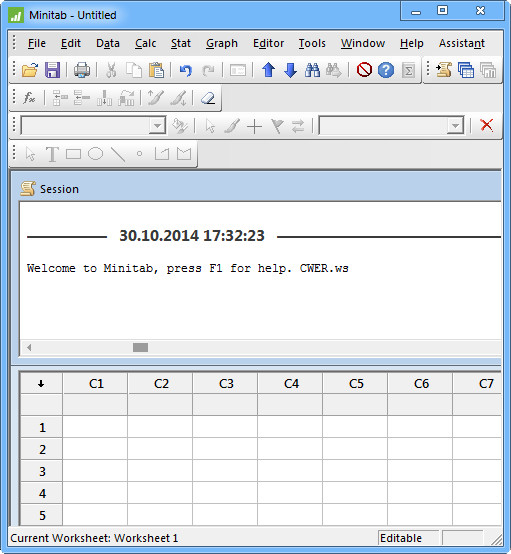511x554 pixels.
Task: Click the Crosshairs plus icon
Action: coord(254,126)
